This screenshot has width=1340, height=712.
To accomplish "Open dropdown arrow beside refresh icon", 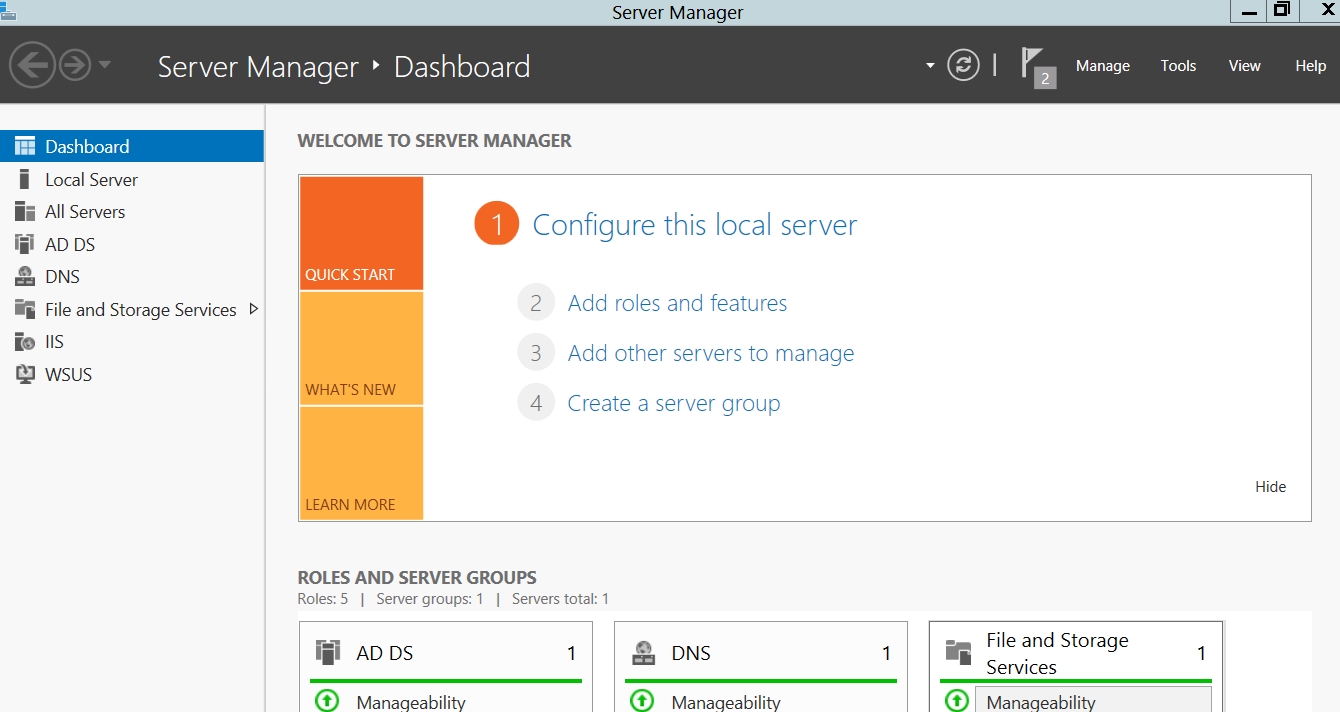I will point(930,66).
